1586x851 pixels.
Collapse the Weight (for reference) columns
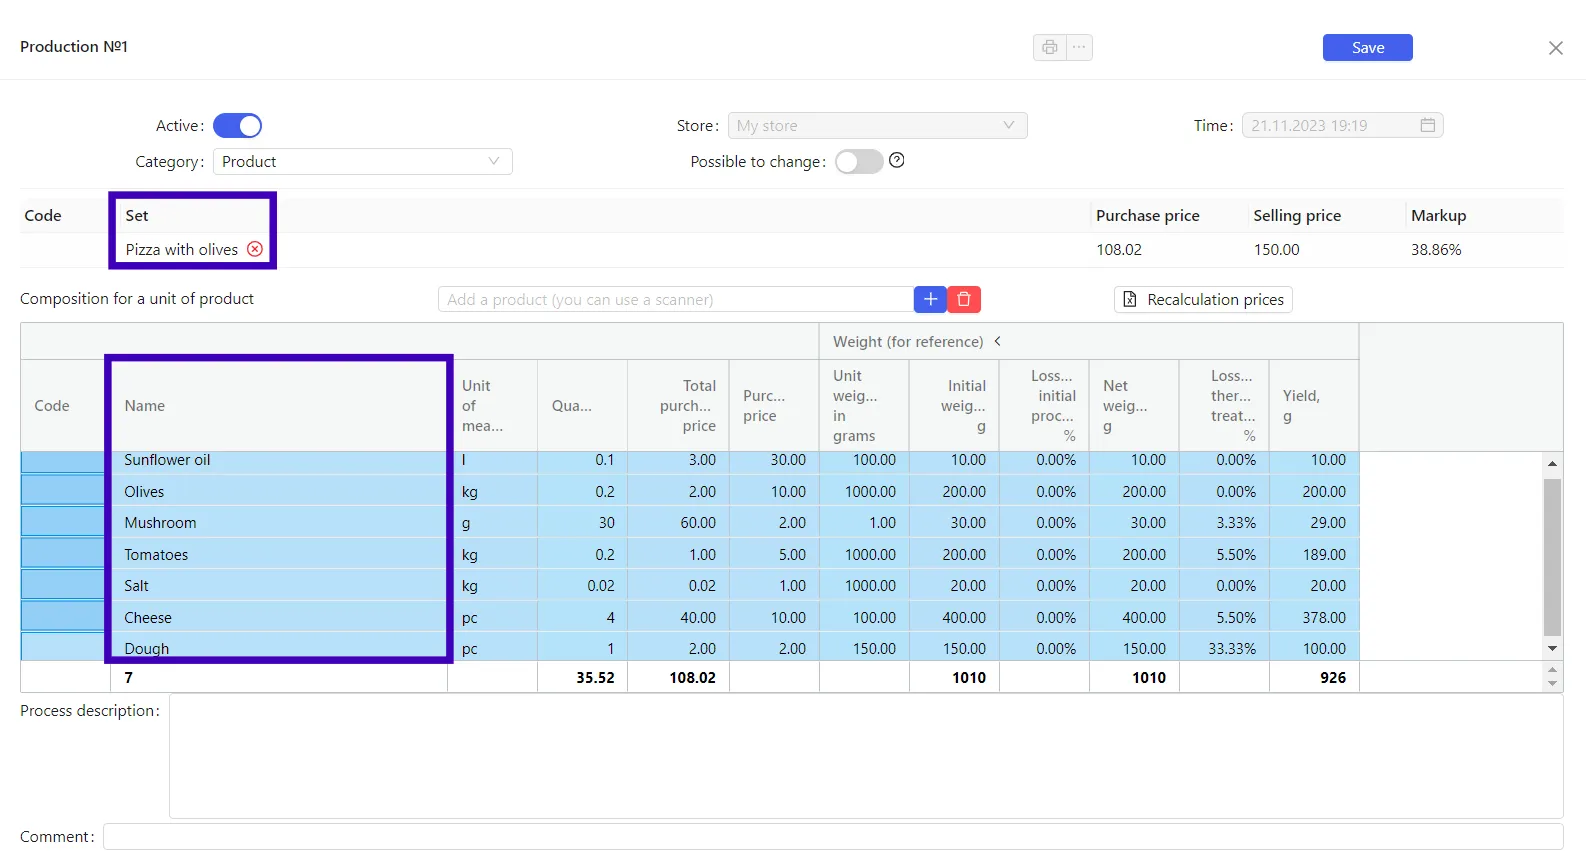pyautogui.click(x=997, y=341)
